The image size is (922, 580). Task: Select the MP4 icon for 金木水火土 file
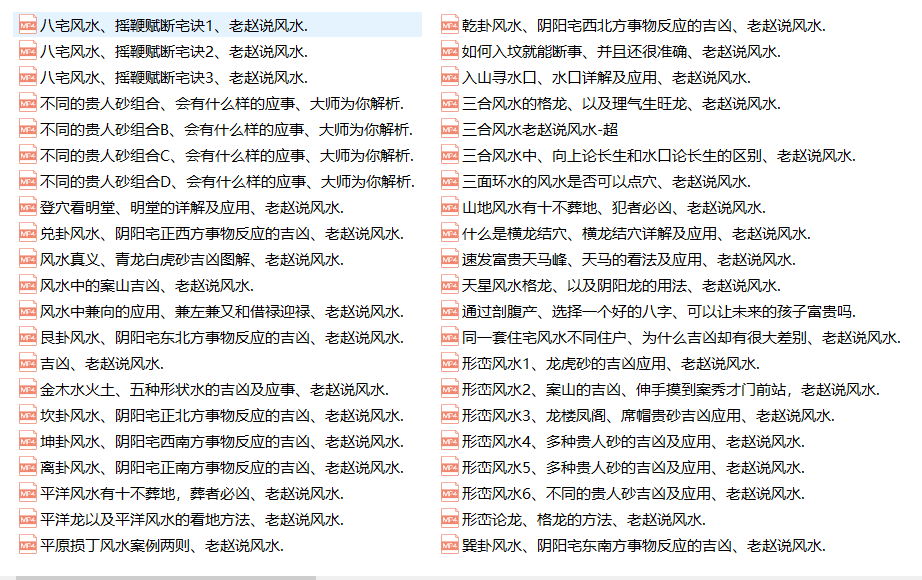[x=28, y=389]
